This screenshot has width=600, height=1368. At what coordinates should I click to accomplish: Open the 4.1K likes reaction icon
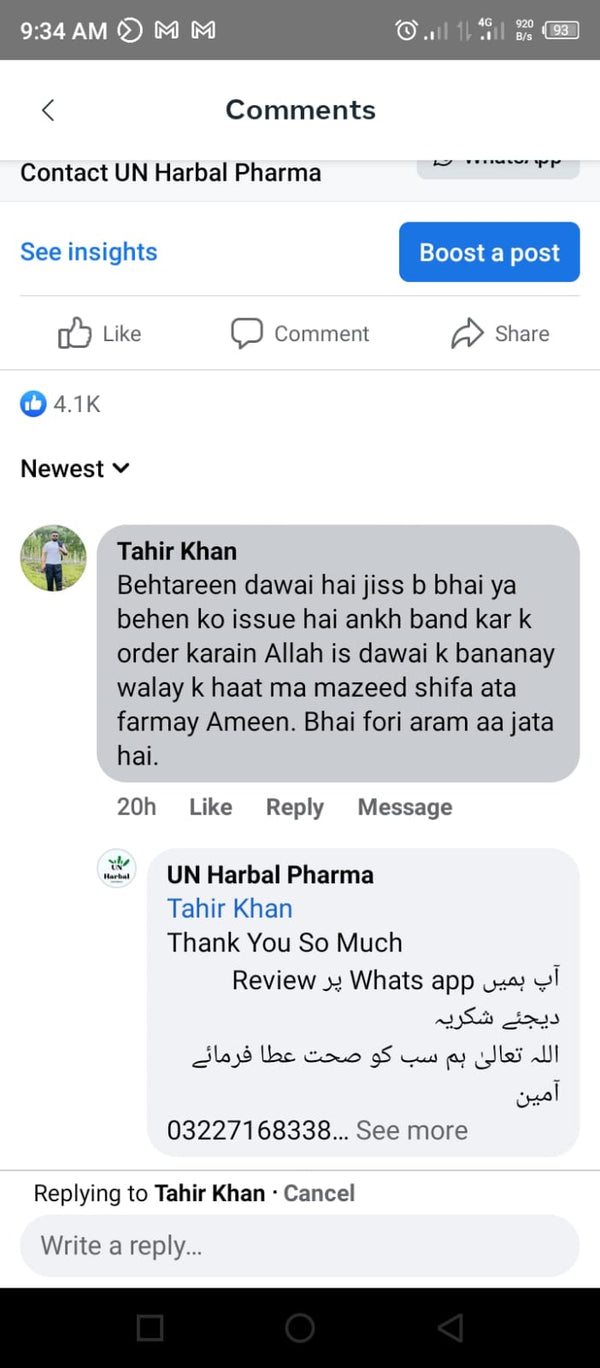[x=34, y=404]
